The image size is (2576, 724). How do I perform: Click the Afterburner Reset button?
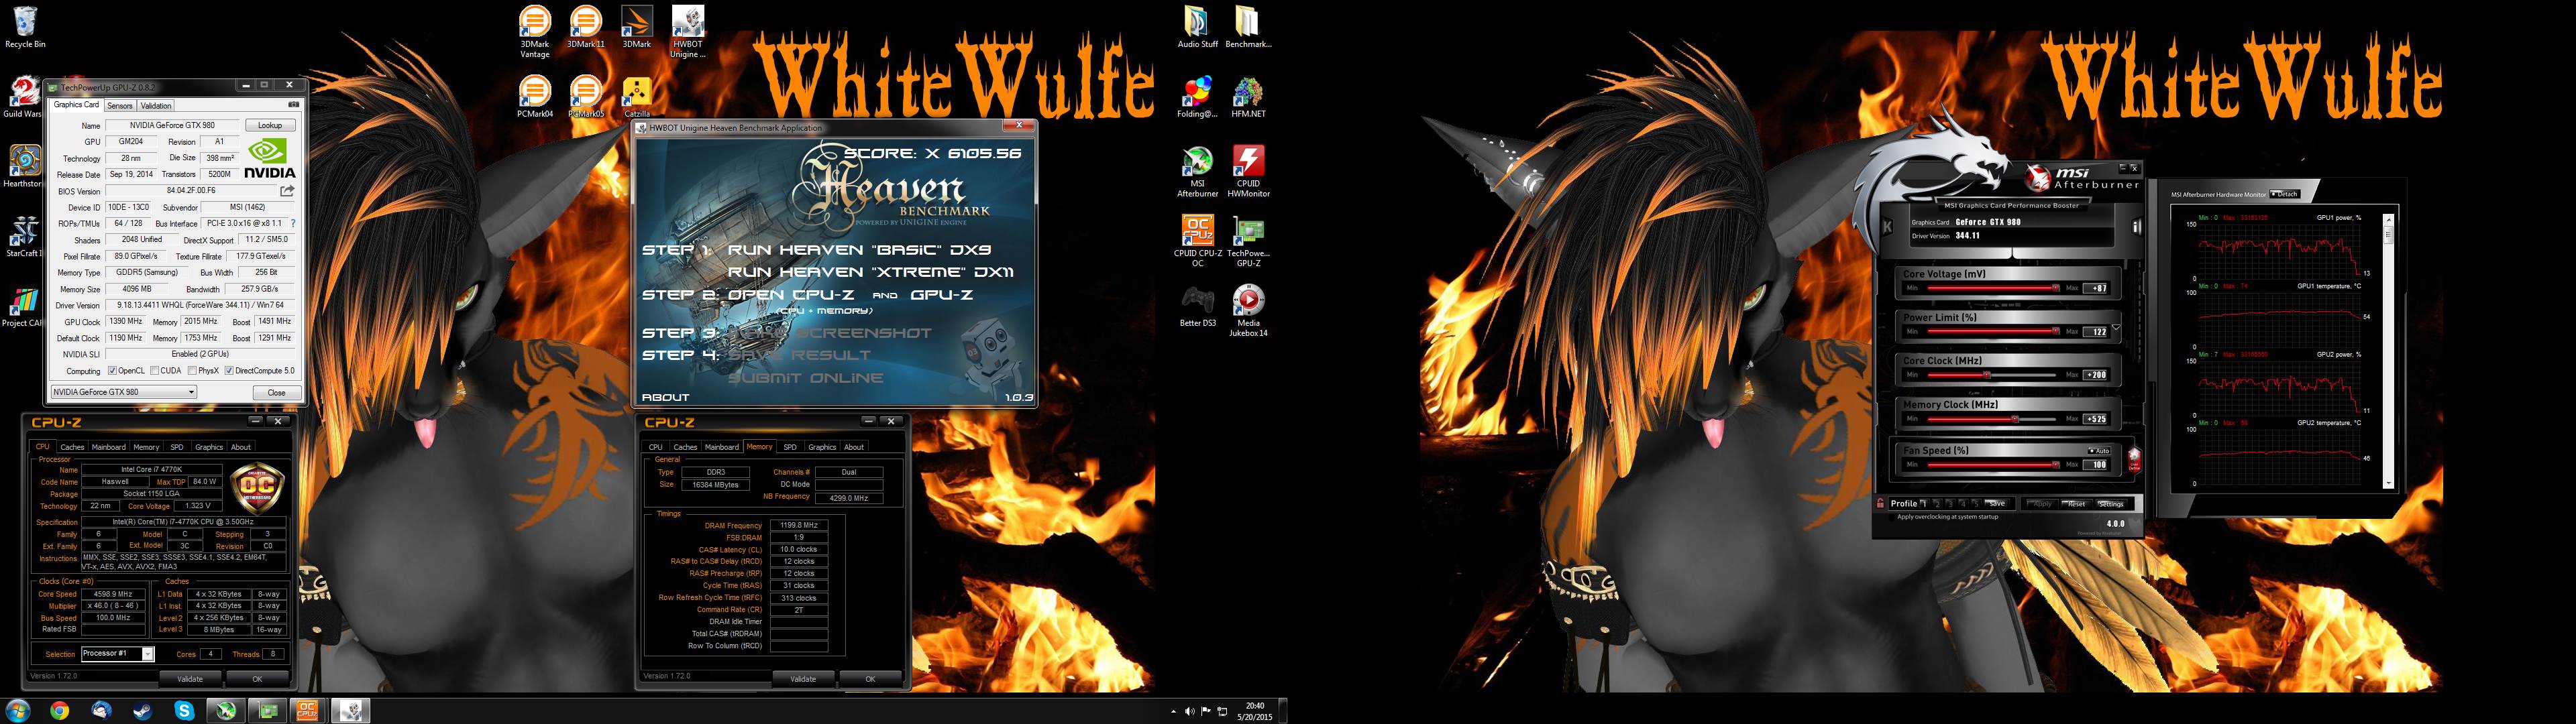click(x=2076, y=504)
